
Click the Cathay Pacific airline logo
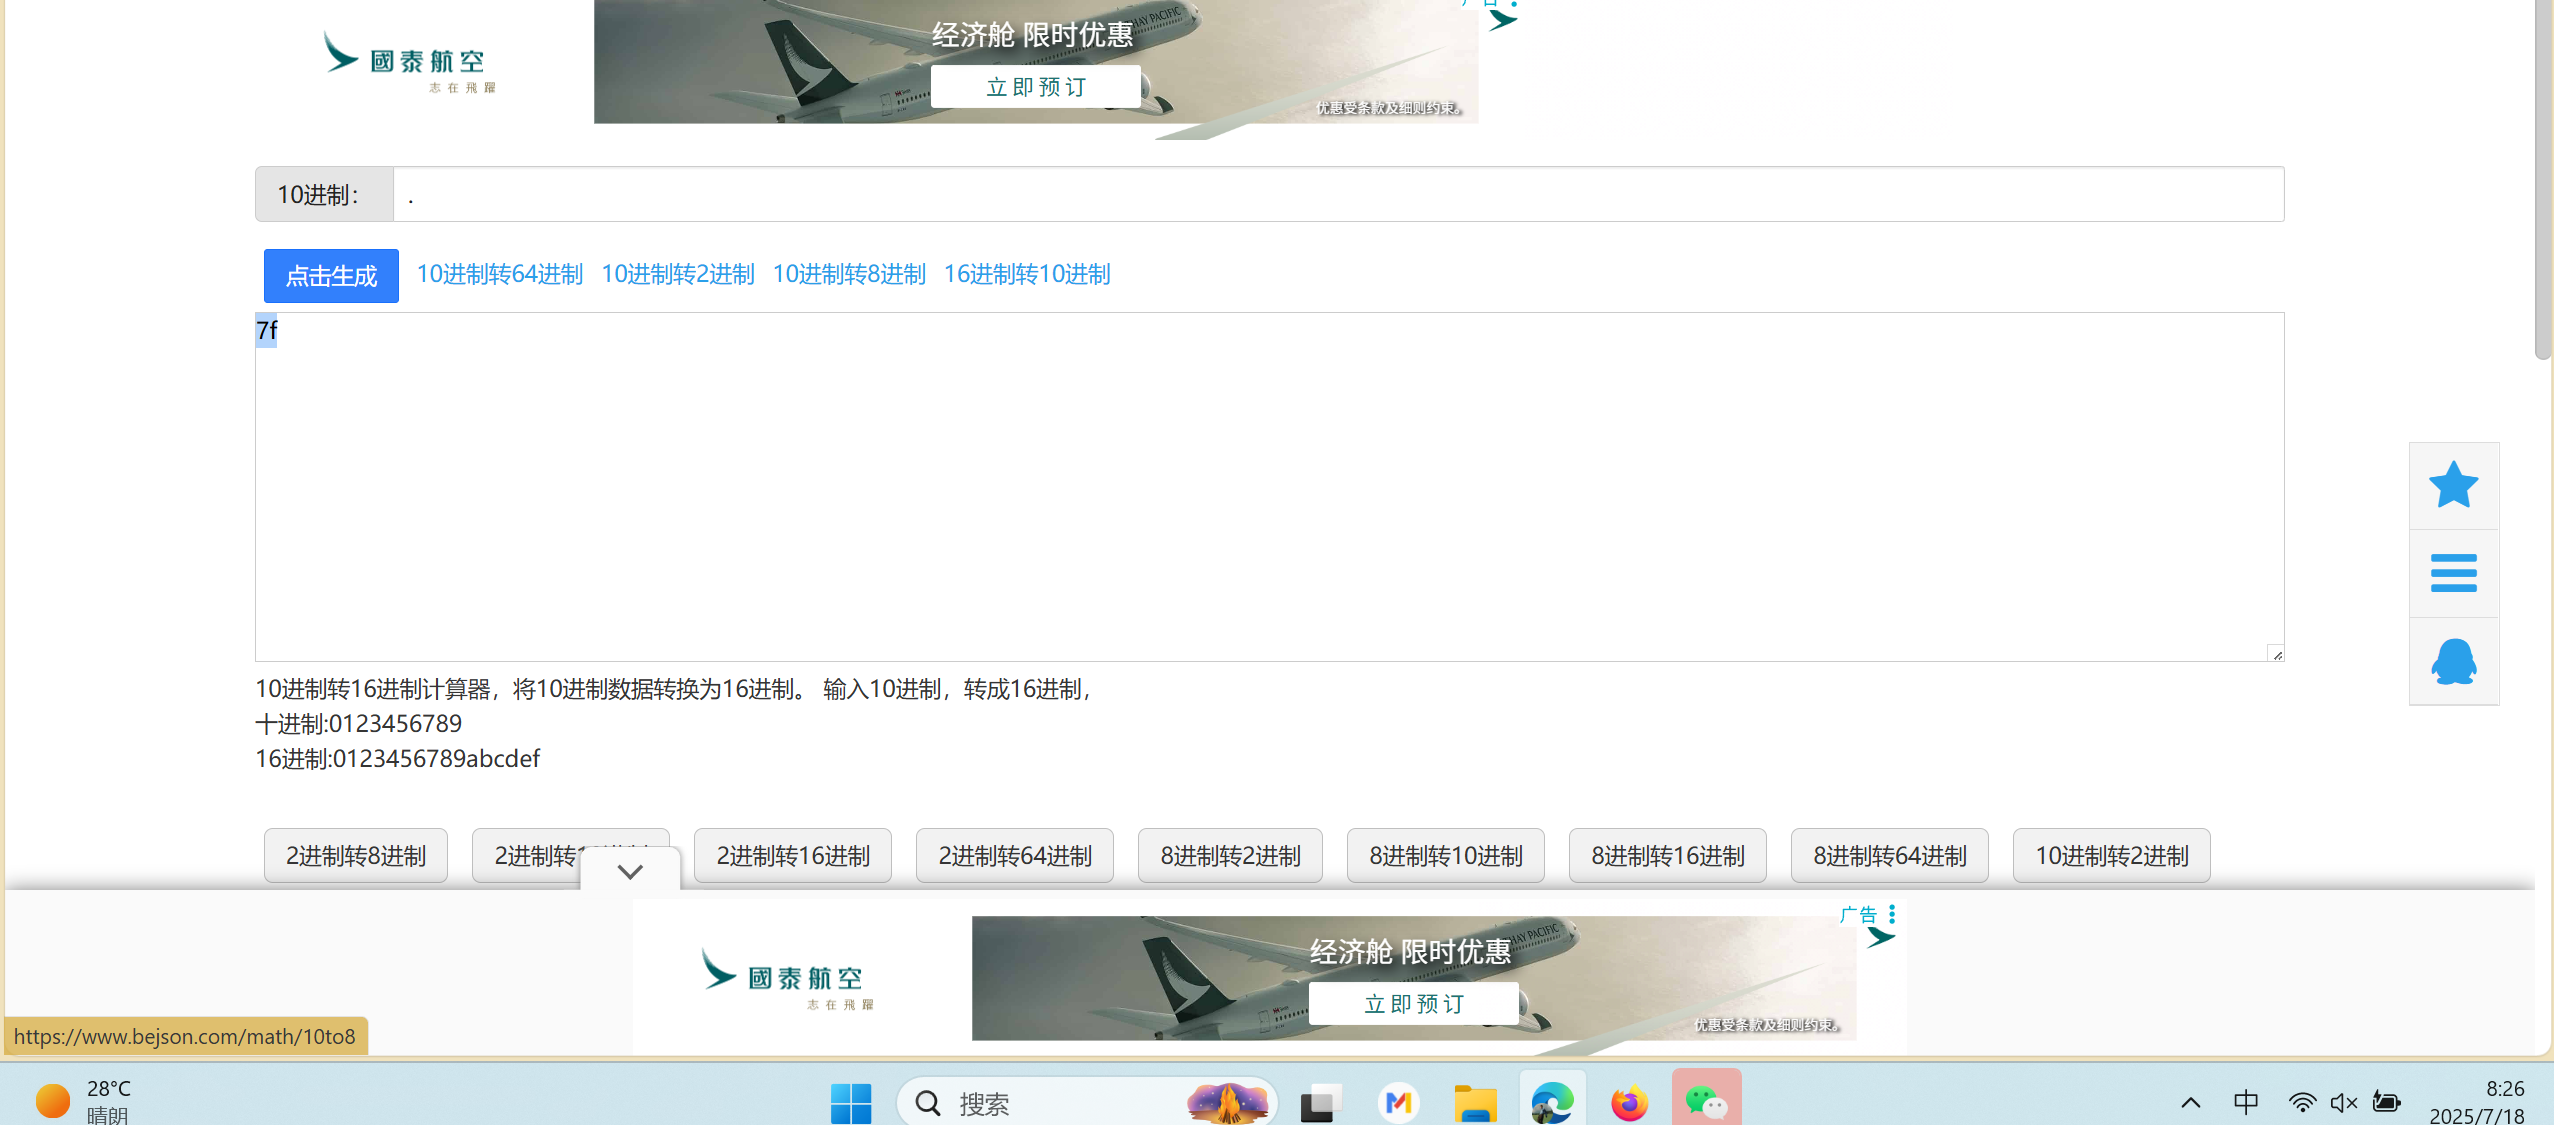(x=404, y=62)
